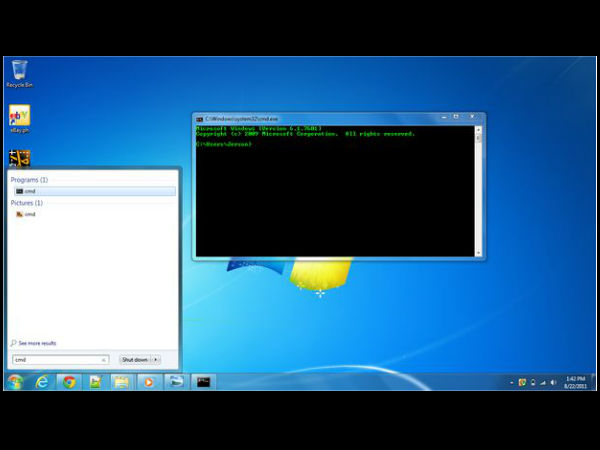Open the green paint app taskbar icon

pos(95,382)
